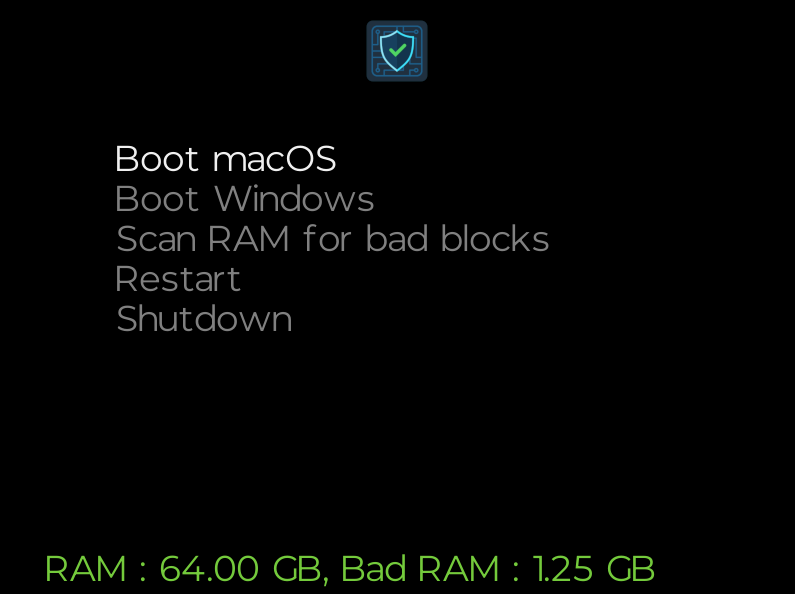795x594 pixels.
Task: Click the word Windows in second entry
Action: (x=294, y=199)
